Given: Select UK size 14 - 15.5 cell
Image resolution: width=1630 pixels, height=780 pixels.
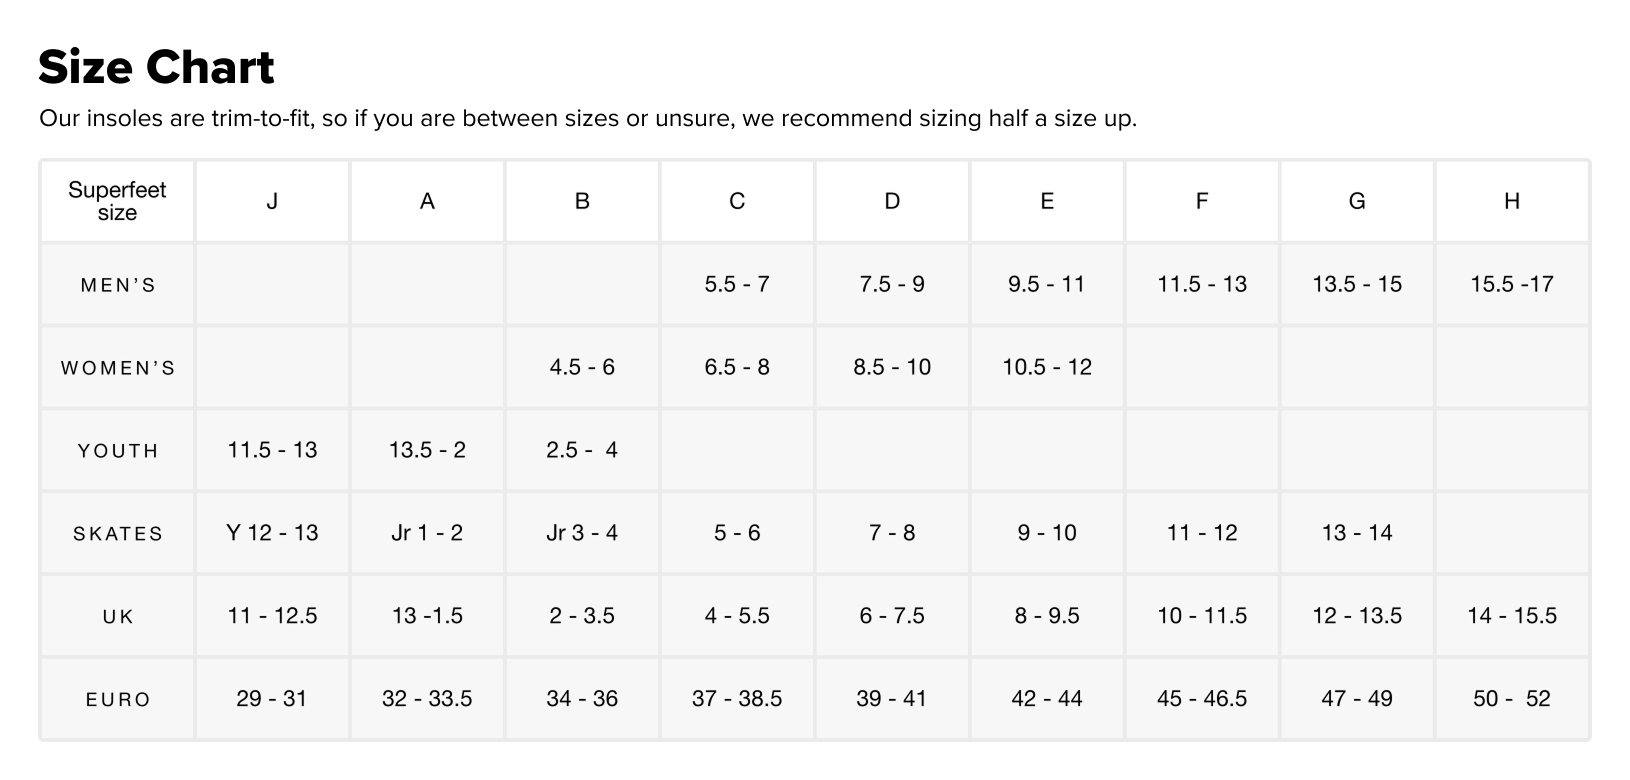Looking at the screenshot, I should coord(1512,616).
